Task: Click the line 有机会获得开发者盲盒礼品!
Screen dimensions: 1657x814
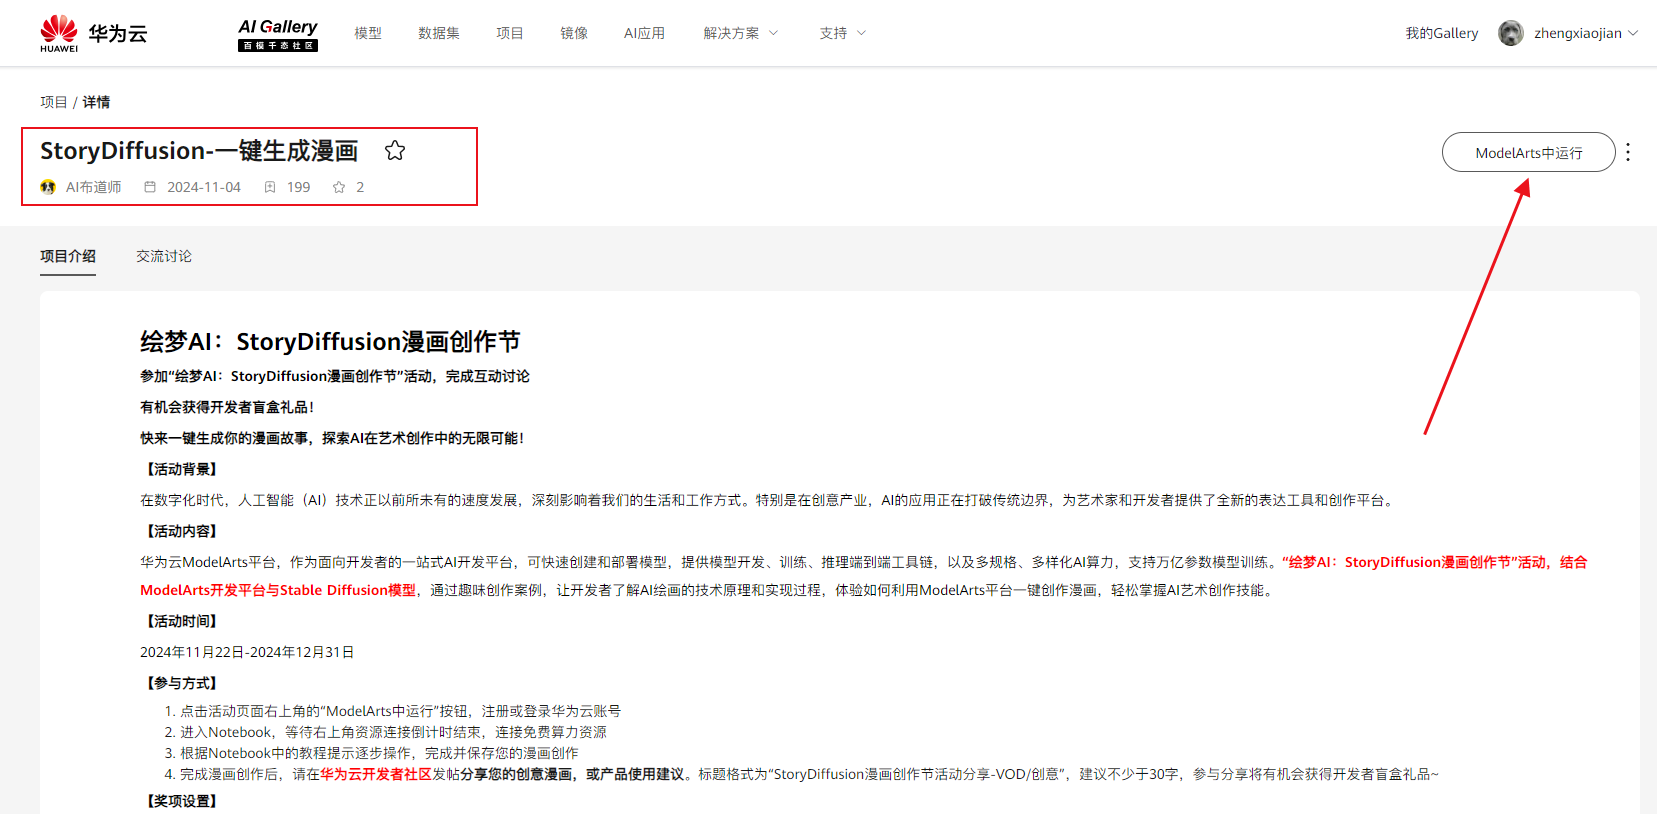Action: pos(227,407)
